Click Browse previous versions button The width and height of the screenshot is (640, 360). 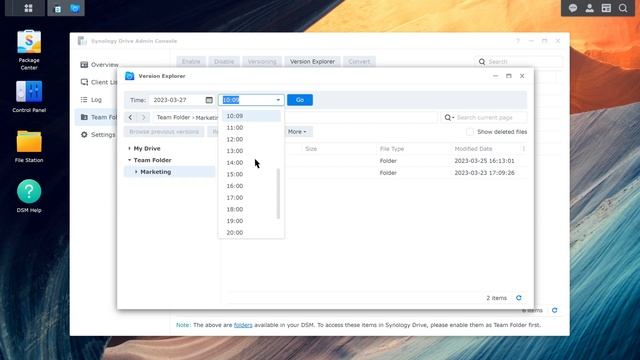pos(164,132)
